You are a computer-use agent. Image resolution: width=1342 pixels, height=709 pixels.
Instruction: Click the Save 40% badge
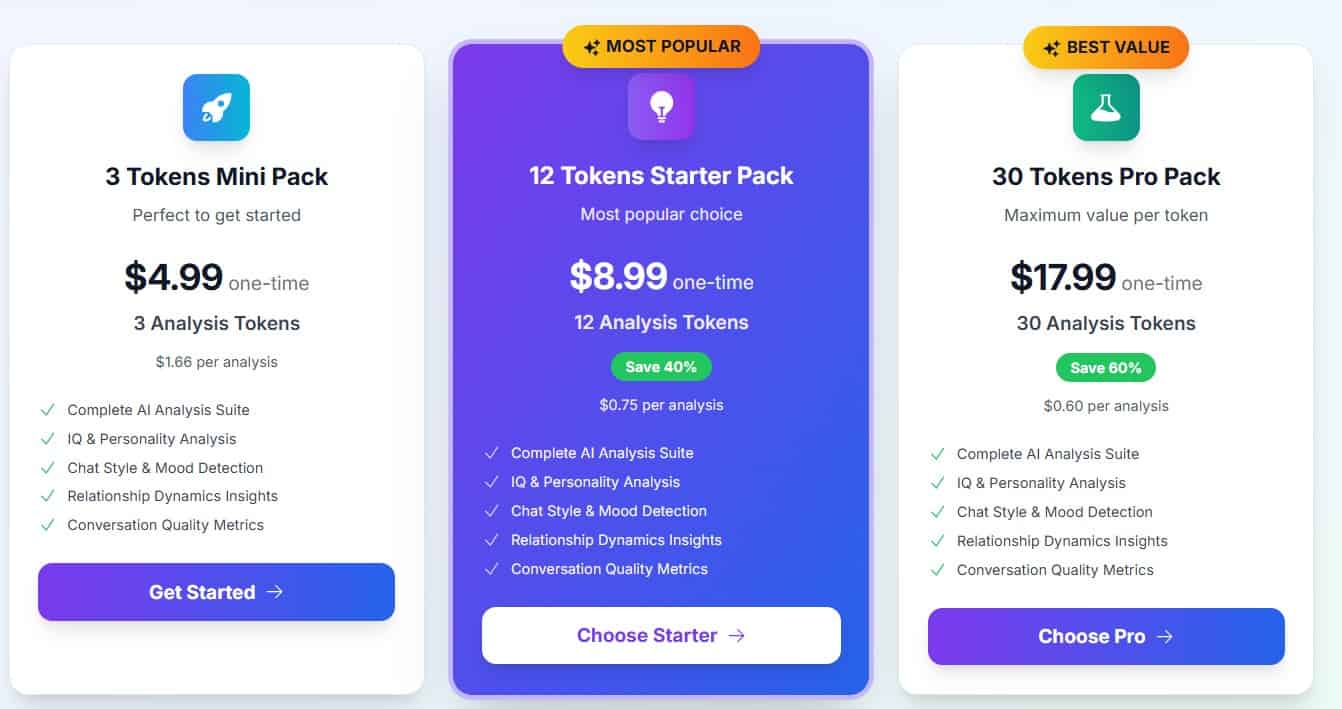coord(661,367)
